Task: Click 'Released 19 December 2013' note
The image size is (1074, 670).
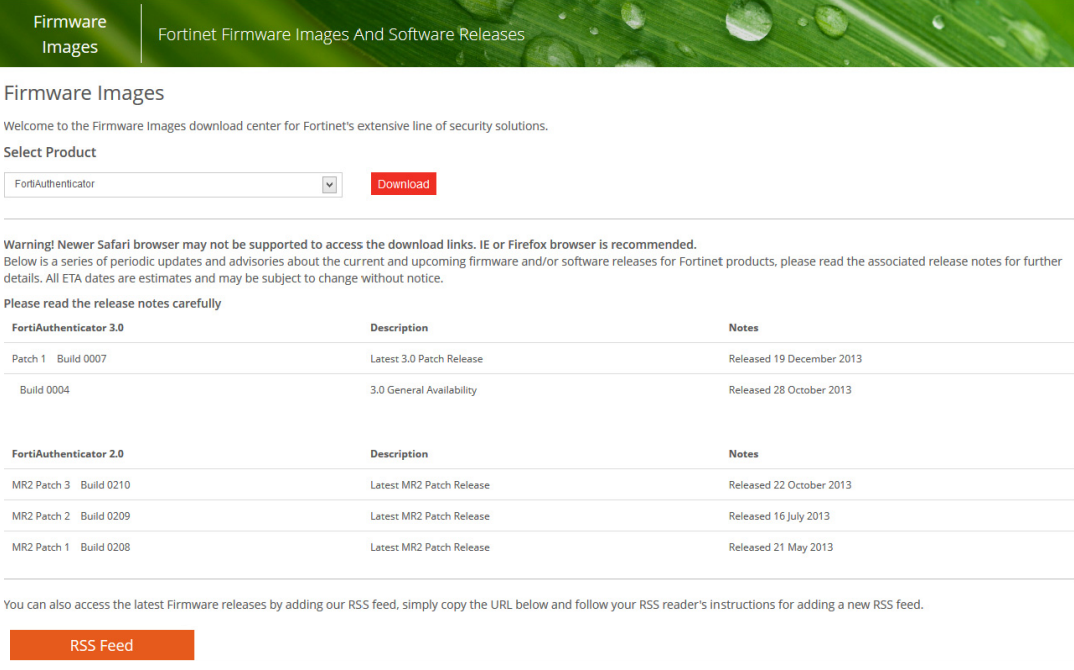Action: tap(795, 359)
